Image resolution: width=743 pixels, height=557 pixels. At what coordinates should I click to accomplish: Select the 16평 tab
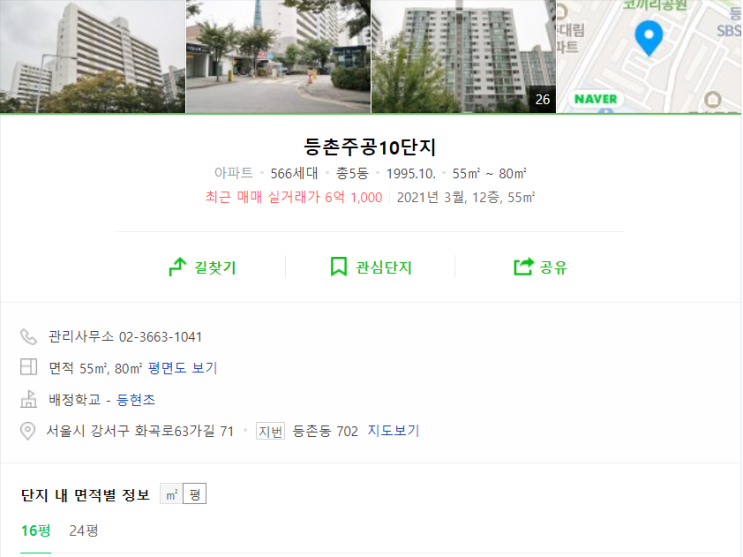click(36, 530)
